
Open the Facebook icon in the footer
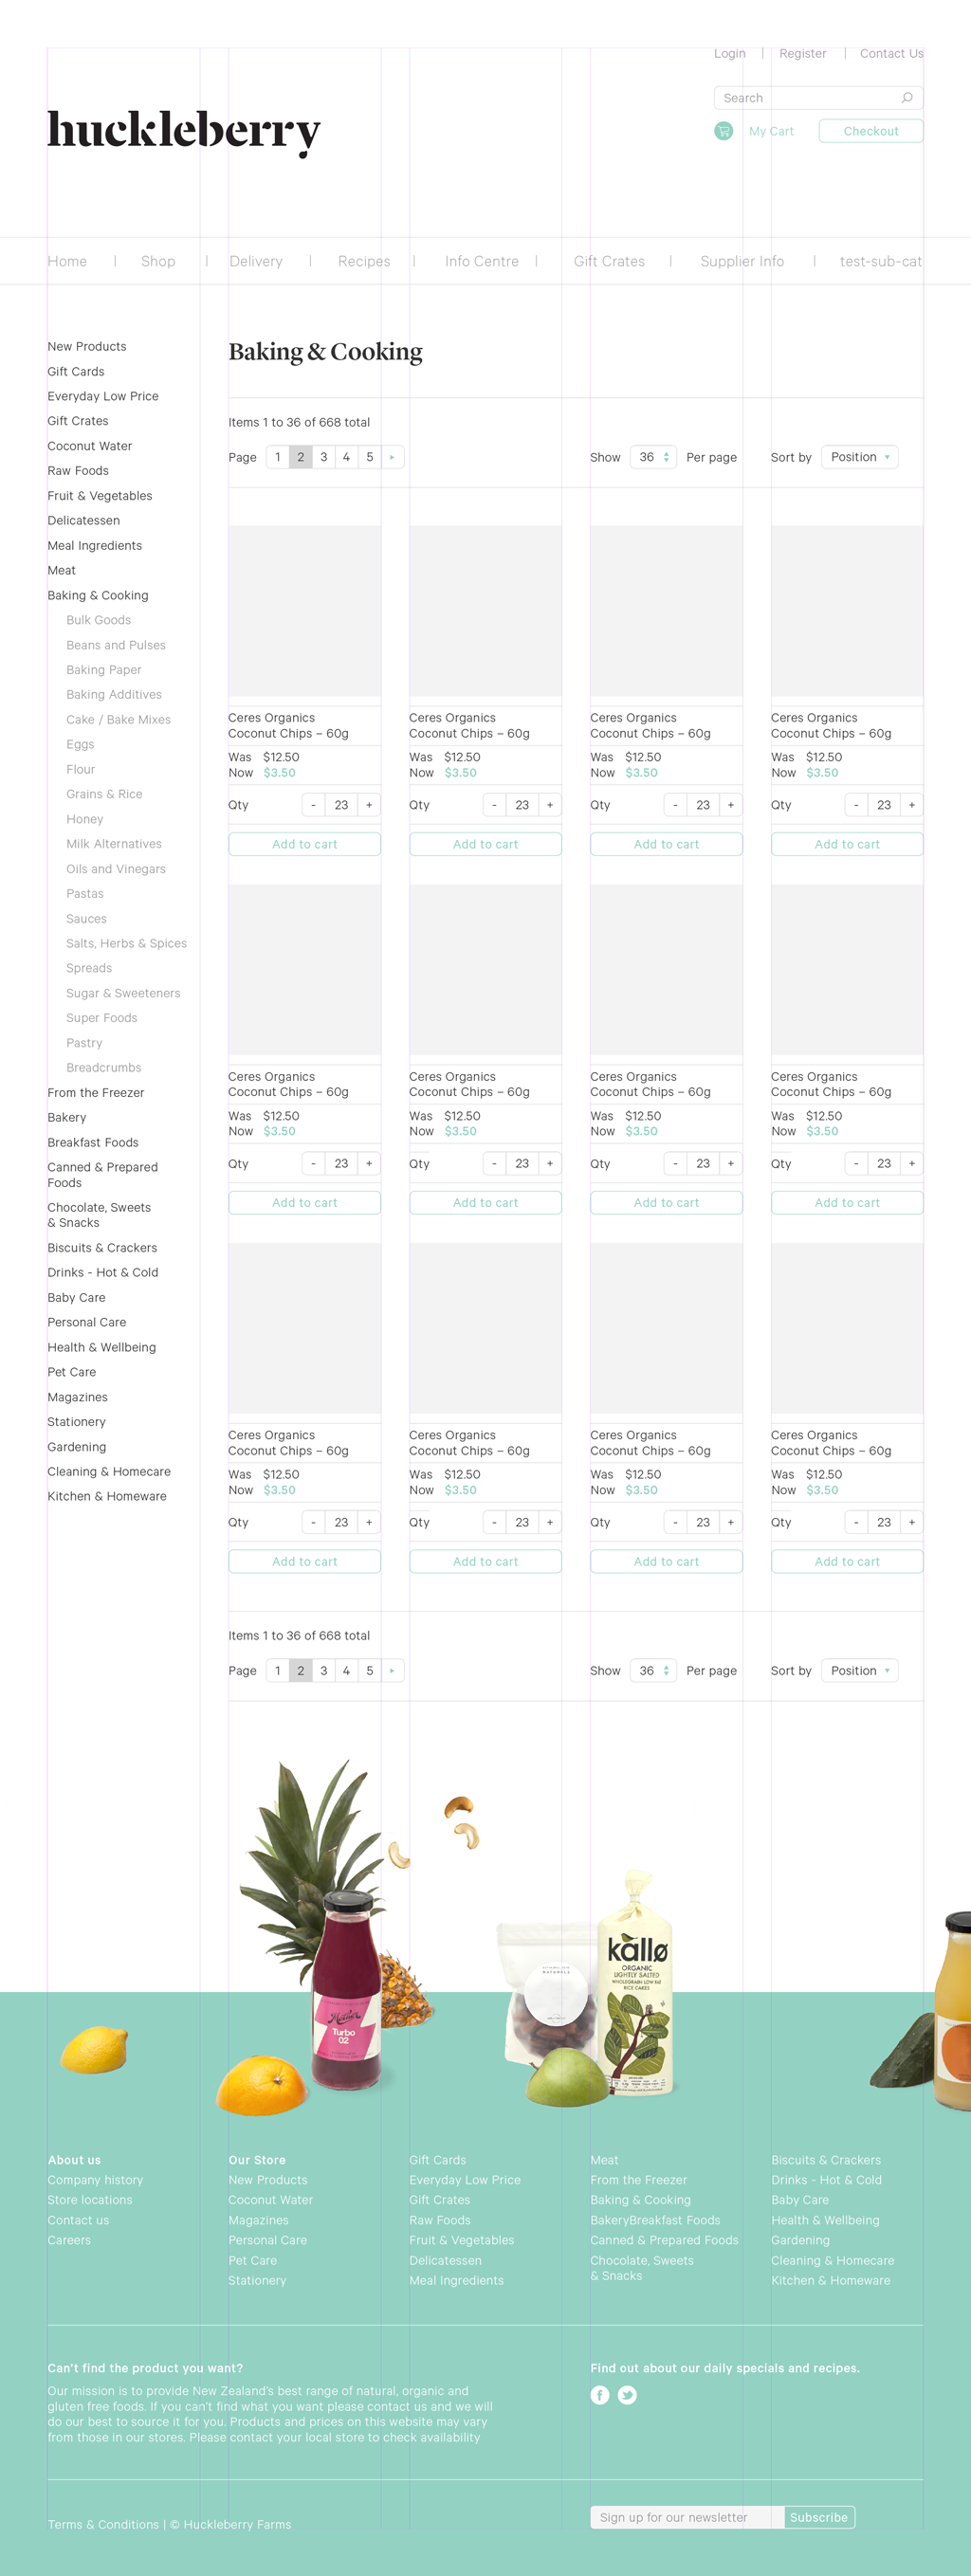(600, 2395)
